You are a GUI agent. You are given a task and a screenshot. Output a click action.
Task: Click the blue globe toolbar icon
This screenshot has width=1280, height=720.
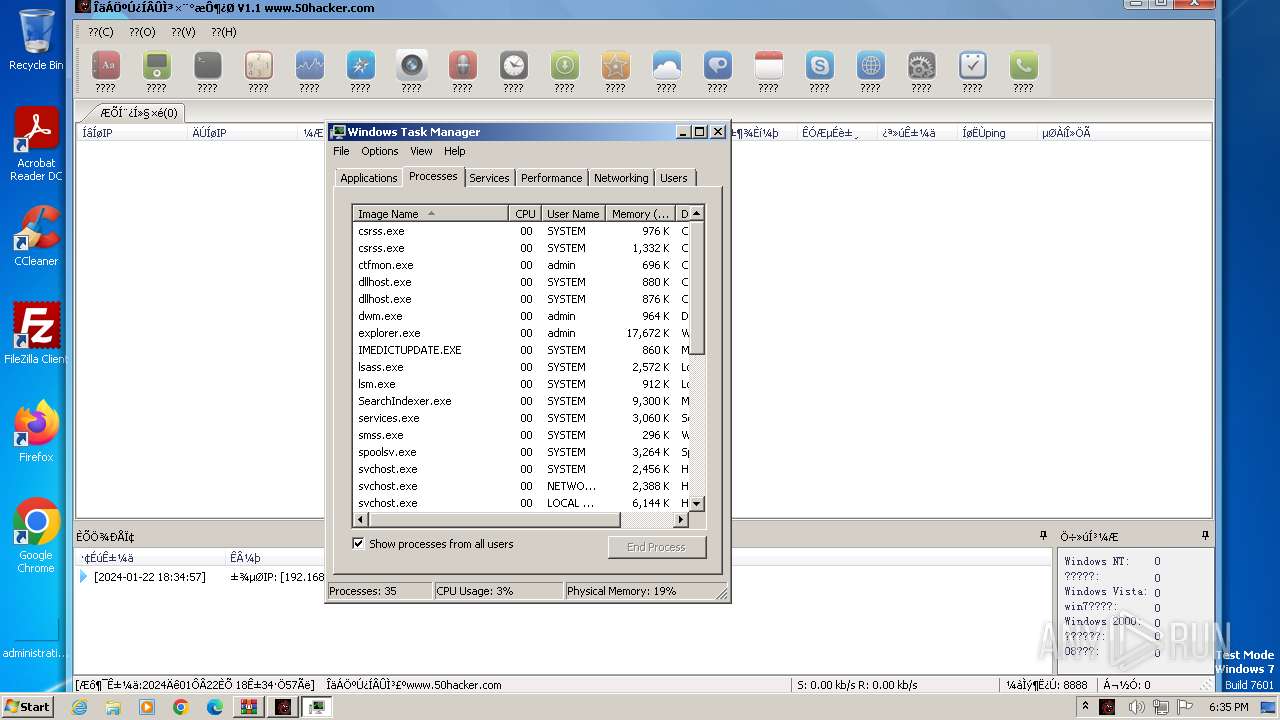[871, 66]
